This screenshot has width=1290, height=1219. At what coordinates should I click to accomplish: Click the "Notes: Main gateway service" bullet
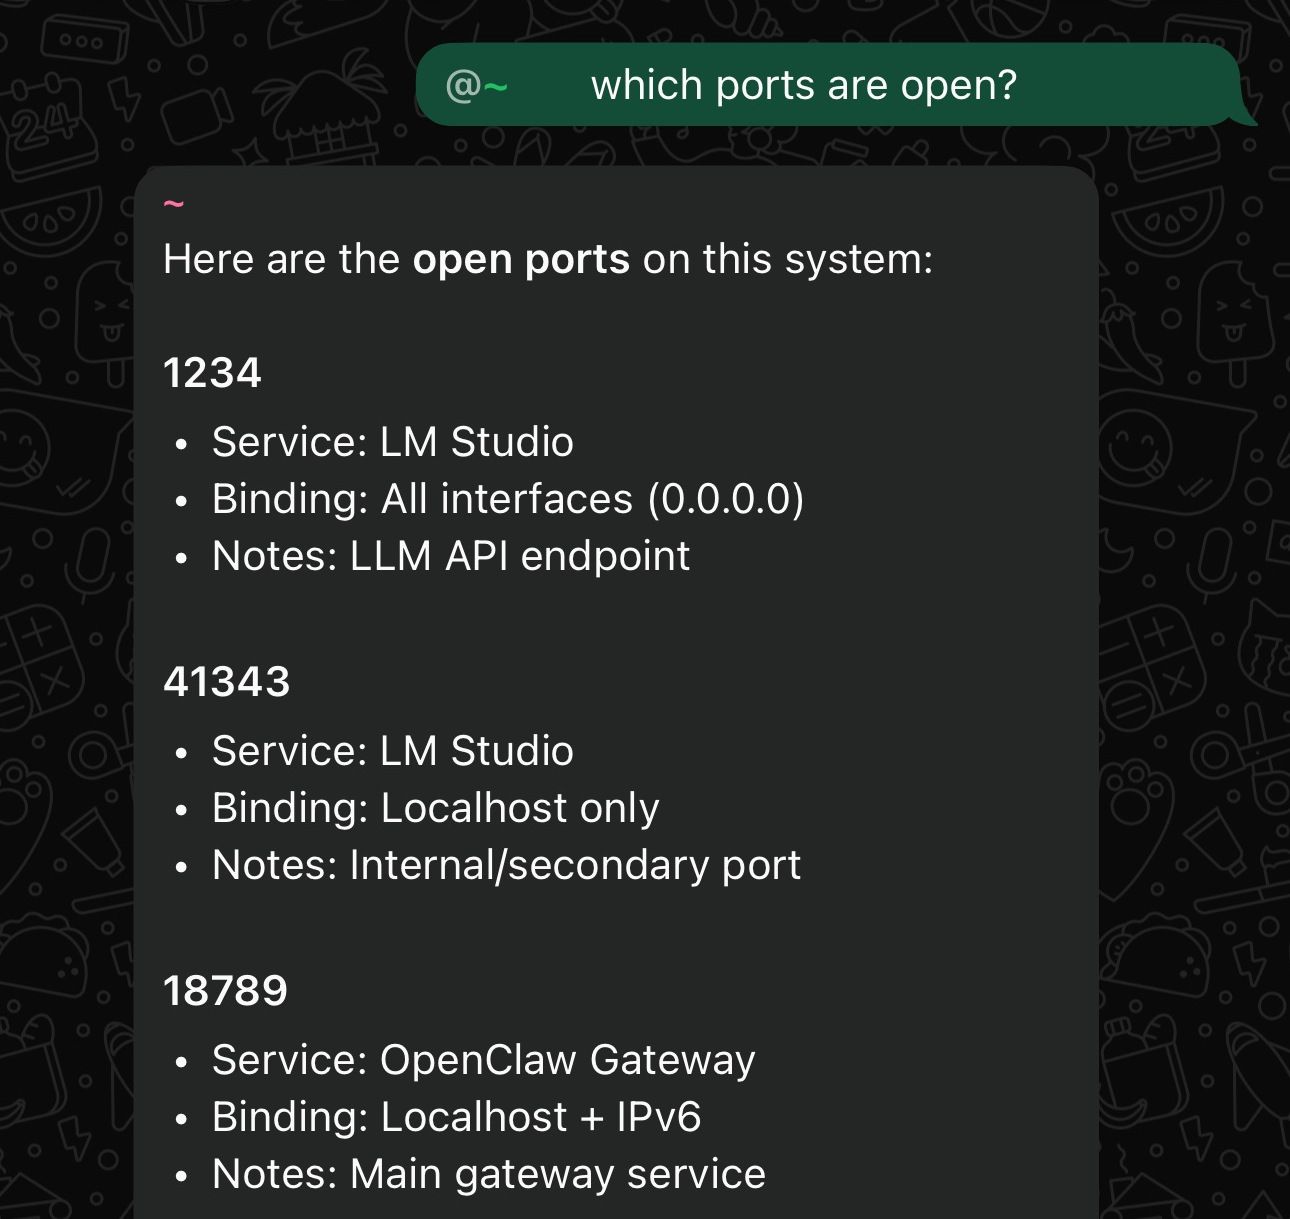487,1173
